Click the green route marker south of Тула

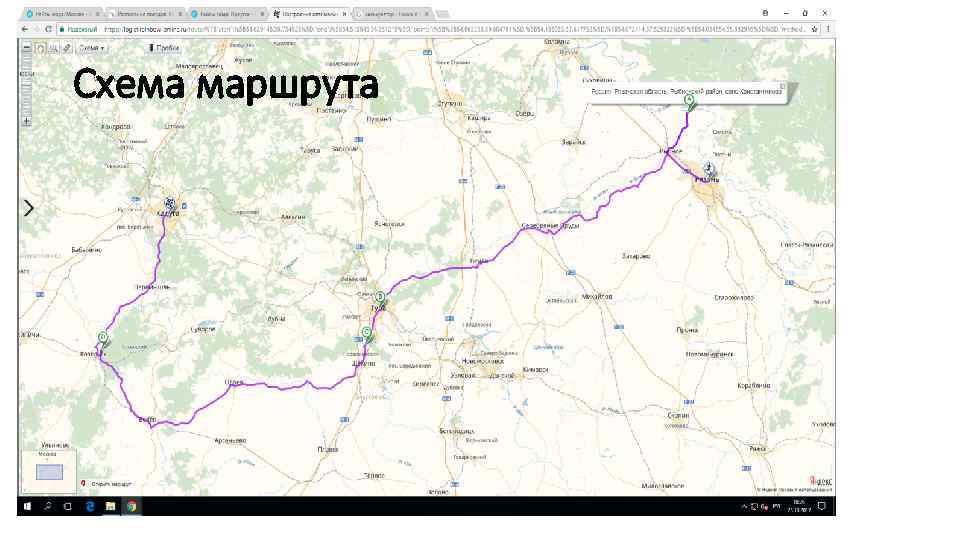(x=367, y=334)
